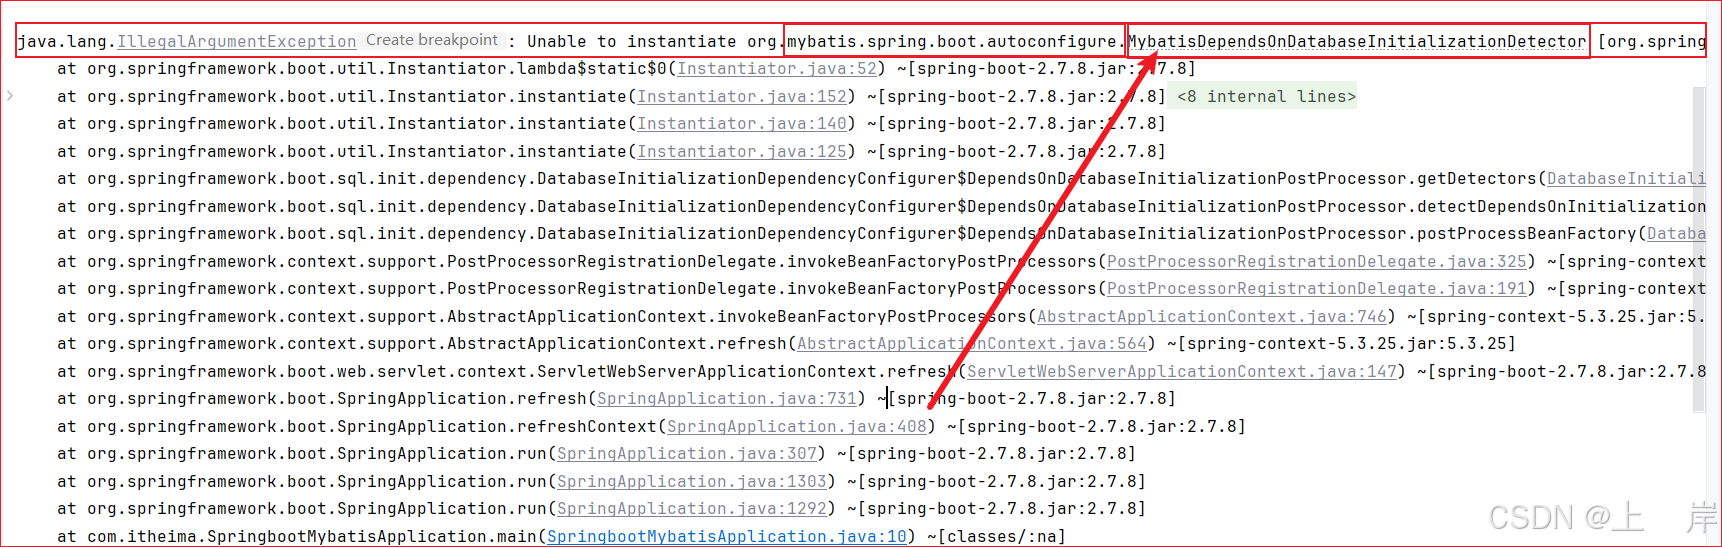Click the Create breakpoint button
This screenshot has height=547, width=1722.
coord(432,40)
